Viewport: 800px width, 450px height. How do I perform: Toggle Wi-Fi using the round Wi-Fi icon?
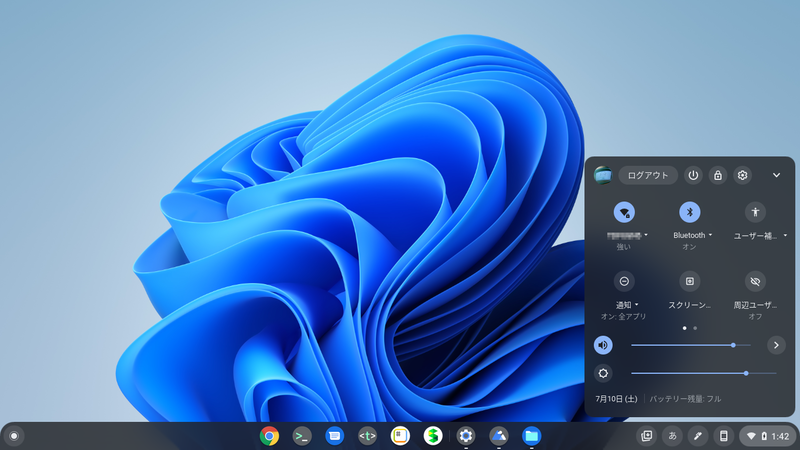(624, 212)
